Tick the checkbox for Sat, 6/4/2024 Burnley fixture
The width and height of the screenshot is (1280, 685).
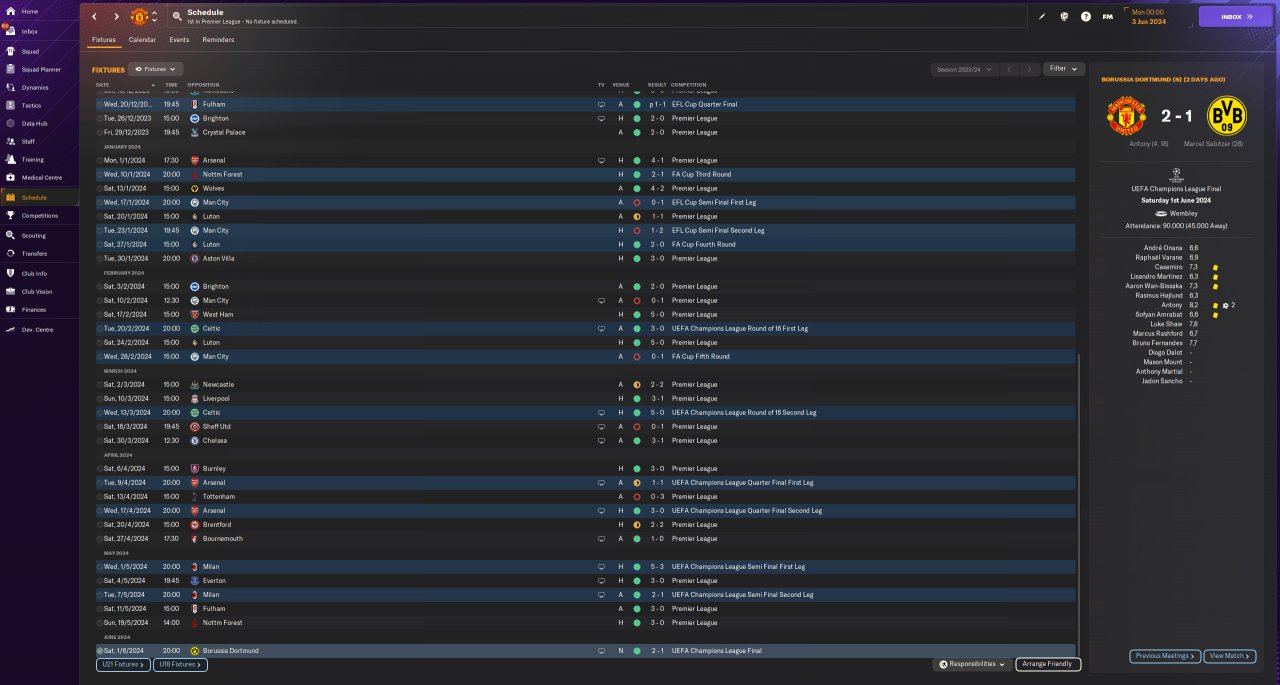(x=100, y=468)
